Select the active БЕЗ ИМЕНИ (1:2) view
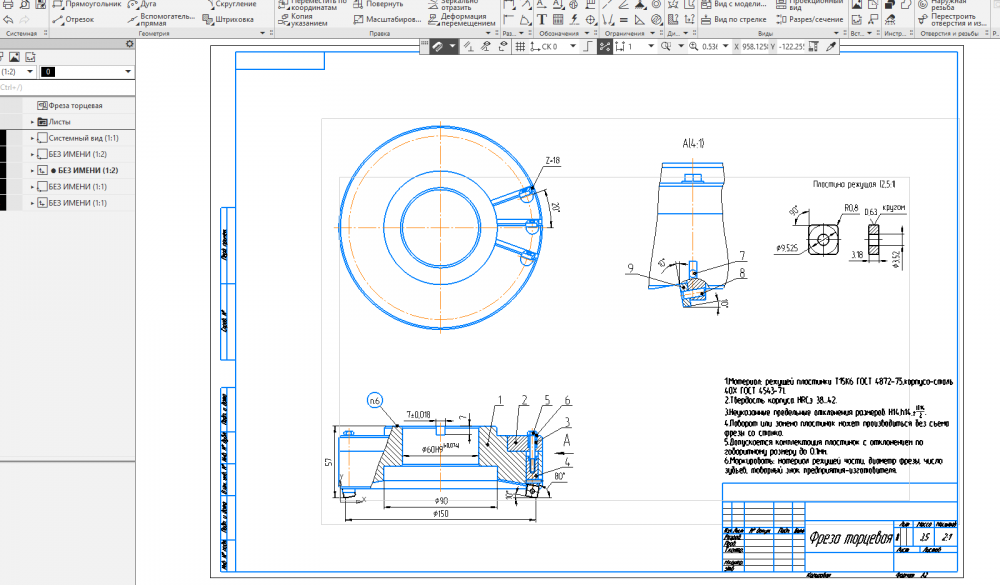 click(x=89, y=170)
